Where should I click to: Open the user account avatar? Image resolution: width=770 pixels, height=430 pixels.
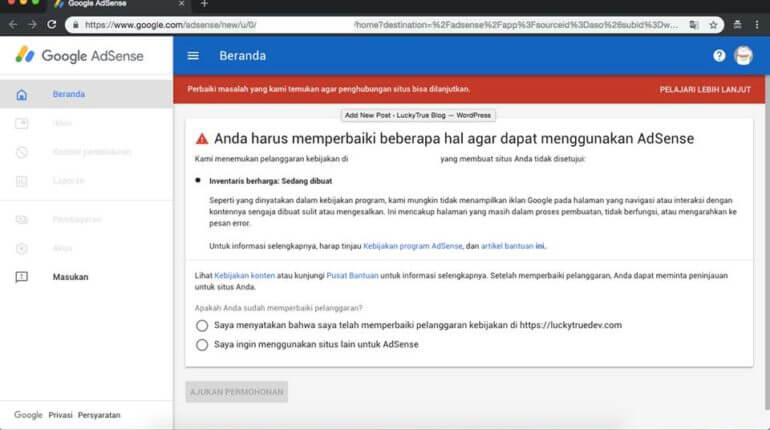click(744, 56)
